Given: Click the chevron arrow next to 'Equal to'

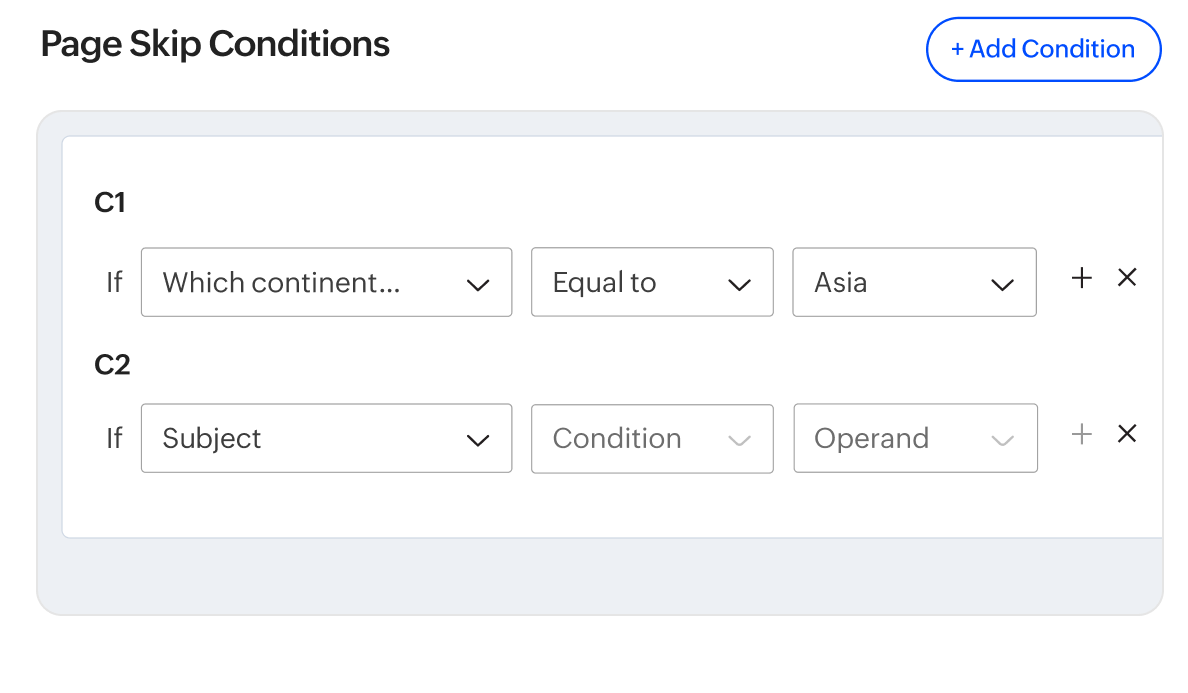Looking at the screenshot, I should (x=739, y=285).
